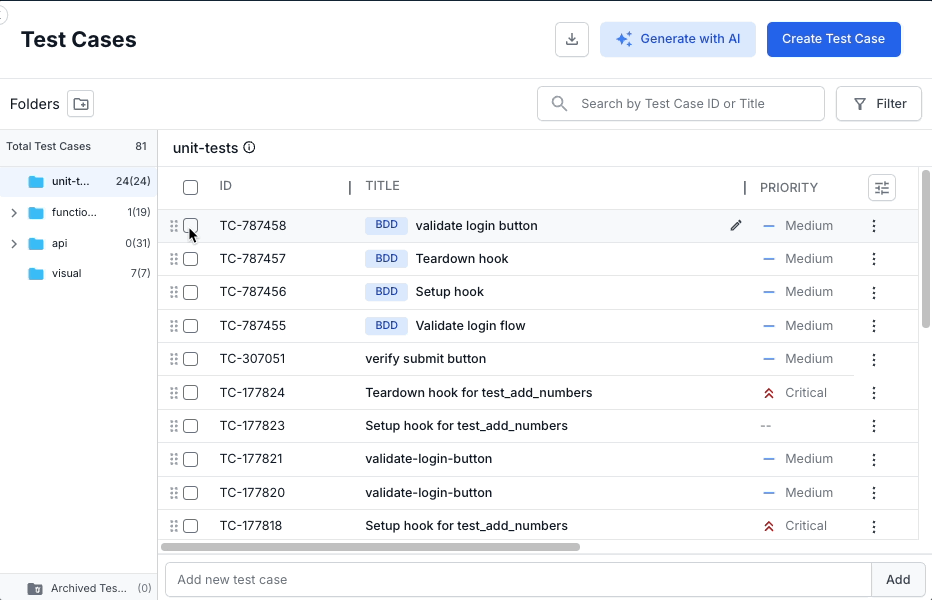Open the Medium priority dropdown for TC-787456

point(800,292)
